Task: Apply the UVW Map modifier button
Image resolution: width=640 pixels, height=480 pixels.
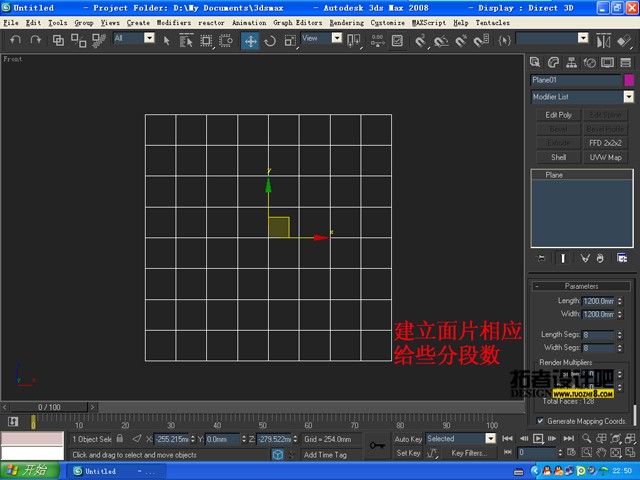Action: tap(605, 157)
